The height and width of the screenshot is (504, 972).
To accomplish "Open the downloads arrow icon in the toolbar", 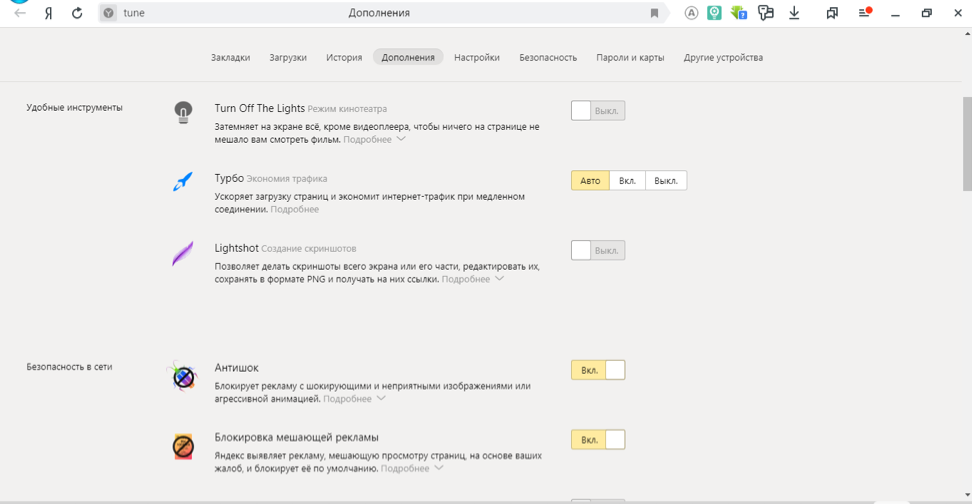I will click(794, 13).
